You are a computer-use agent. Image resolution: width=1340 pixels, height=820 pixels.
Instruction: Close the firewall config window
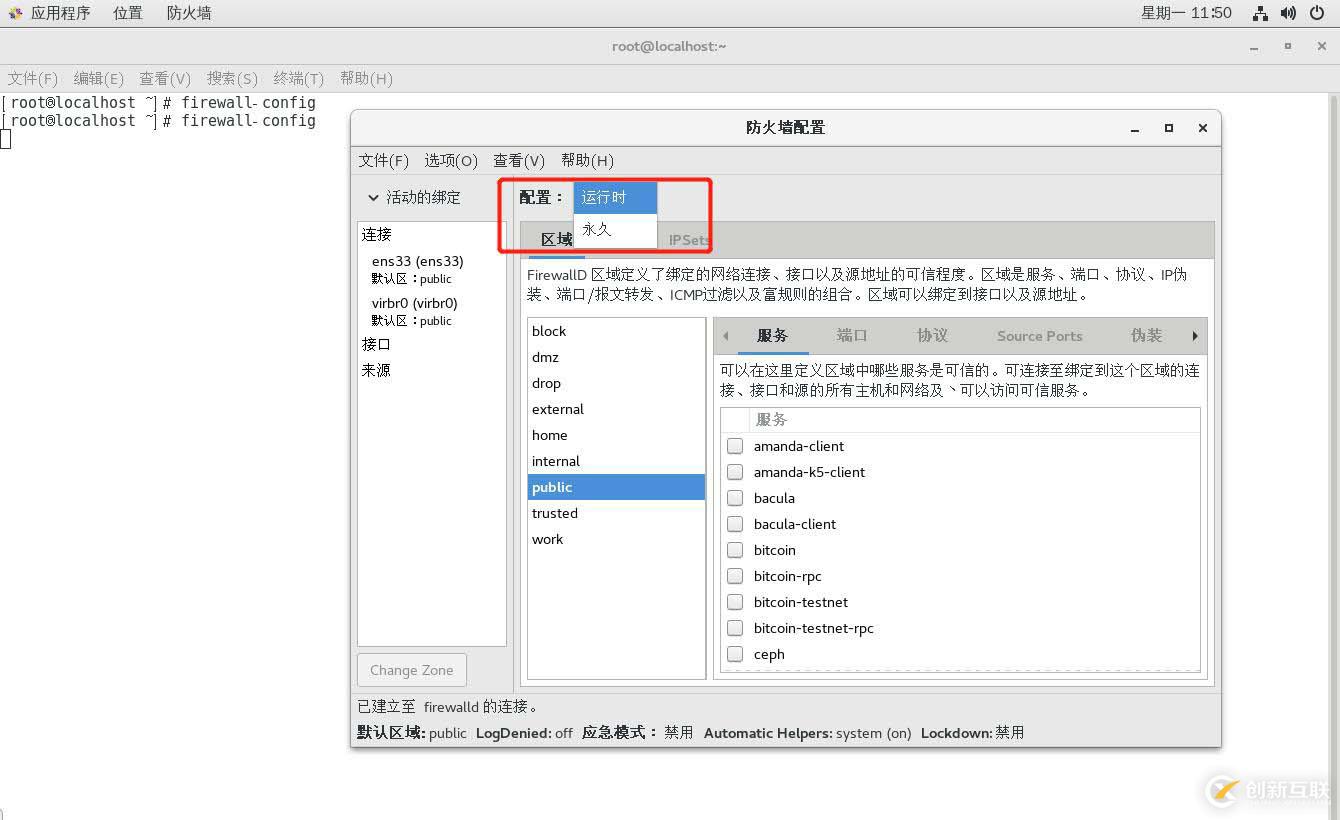(x=1203, y=128)
